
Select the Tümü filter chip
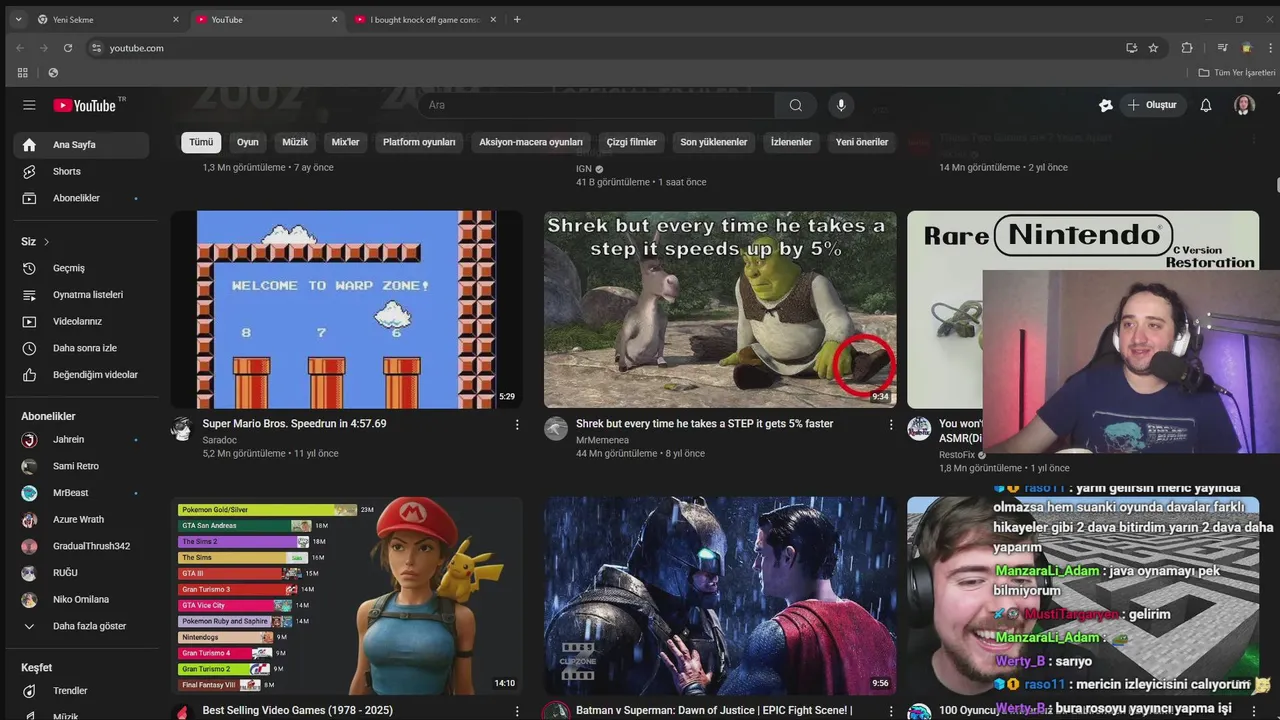201,142
